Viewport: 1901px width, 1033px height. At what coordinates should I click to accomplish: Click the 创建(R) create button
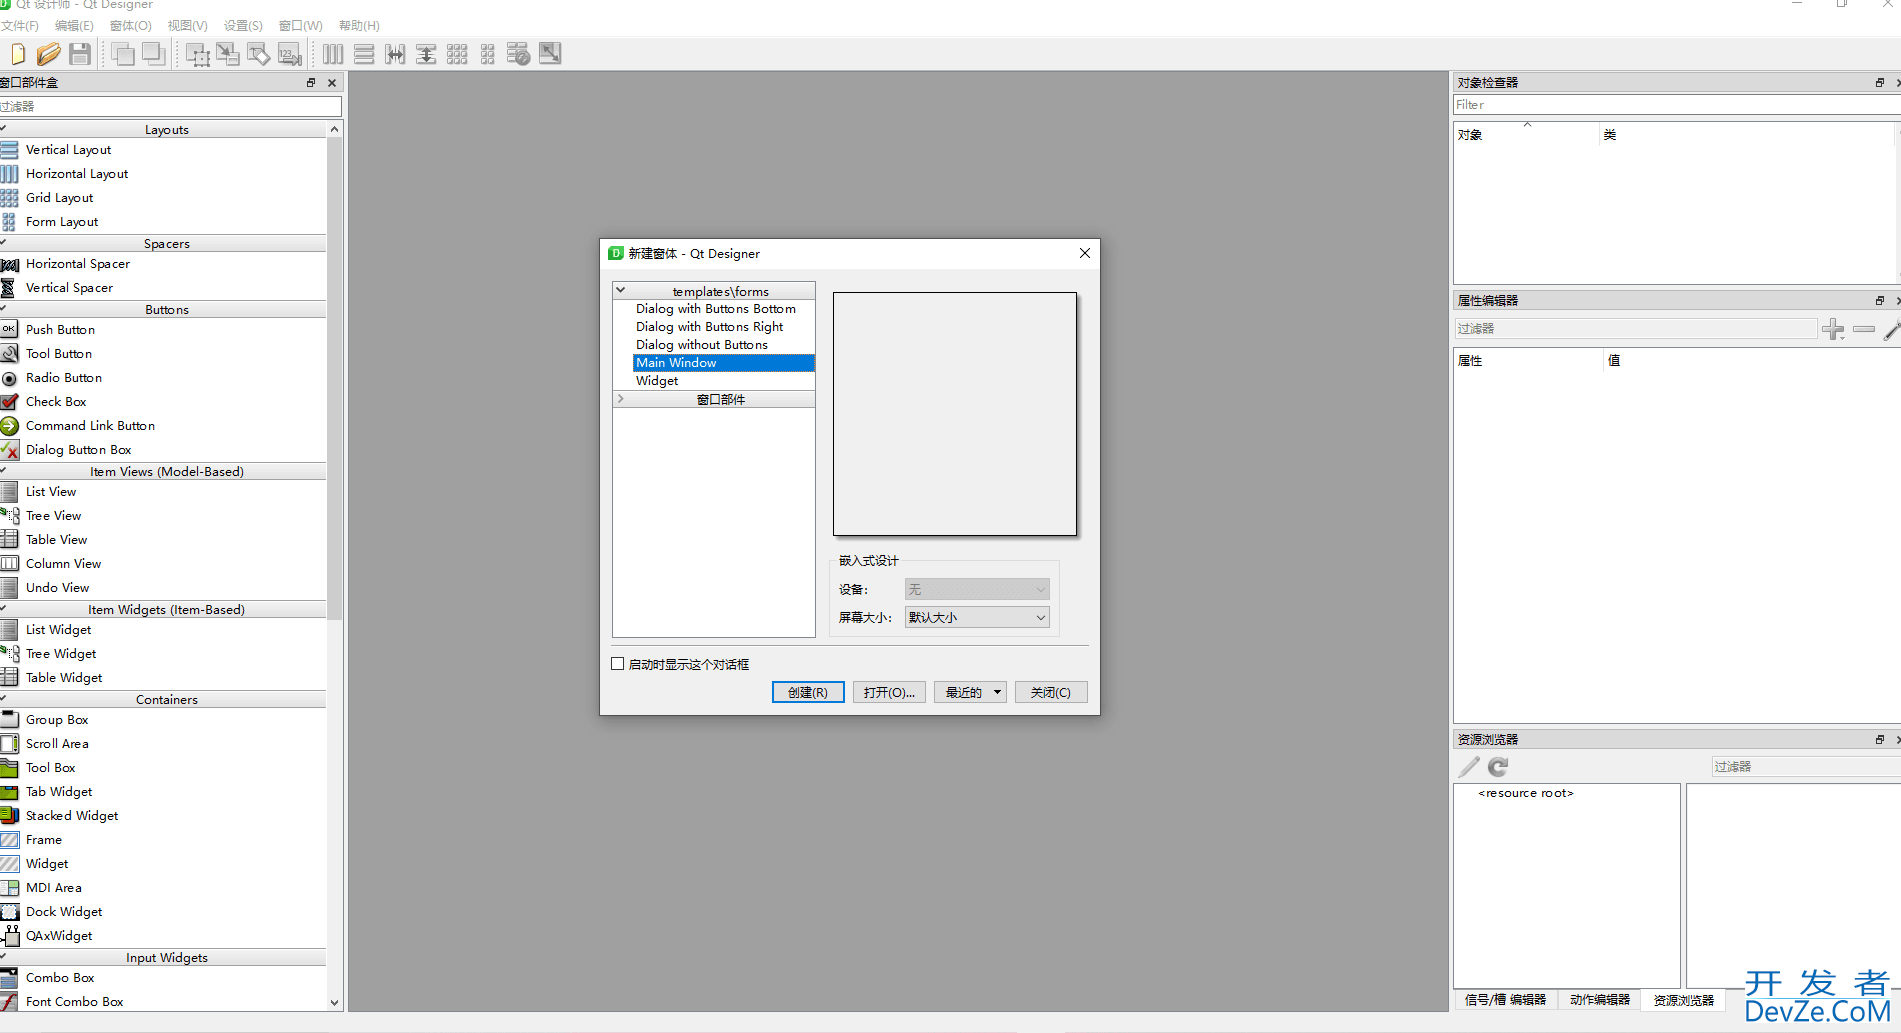click(808, 693)
